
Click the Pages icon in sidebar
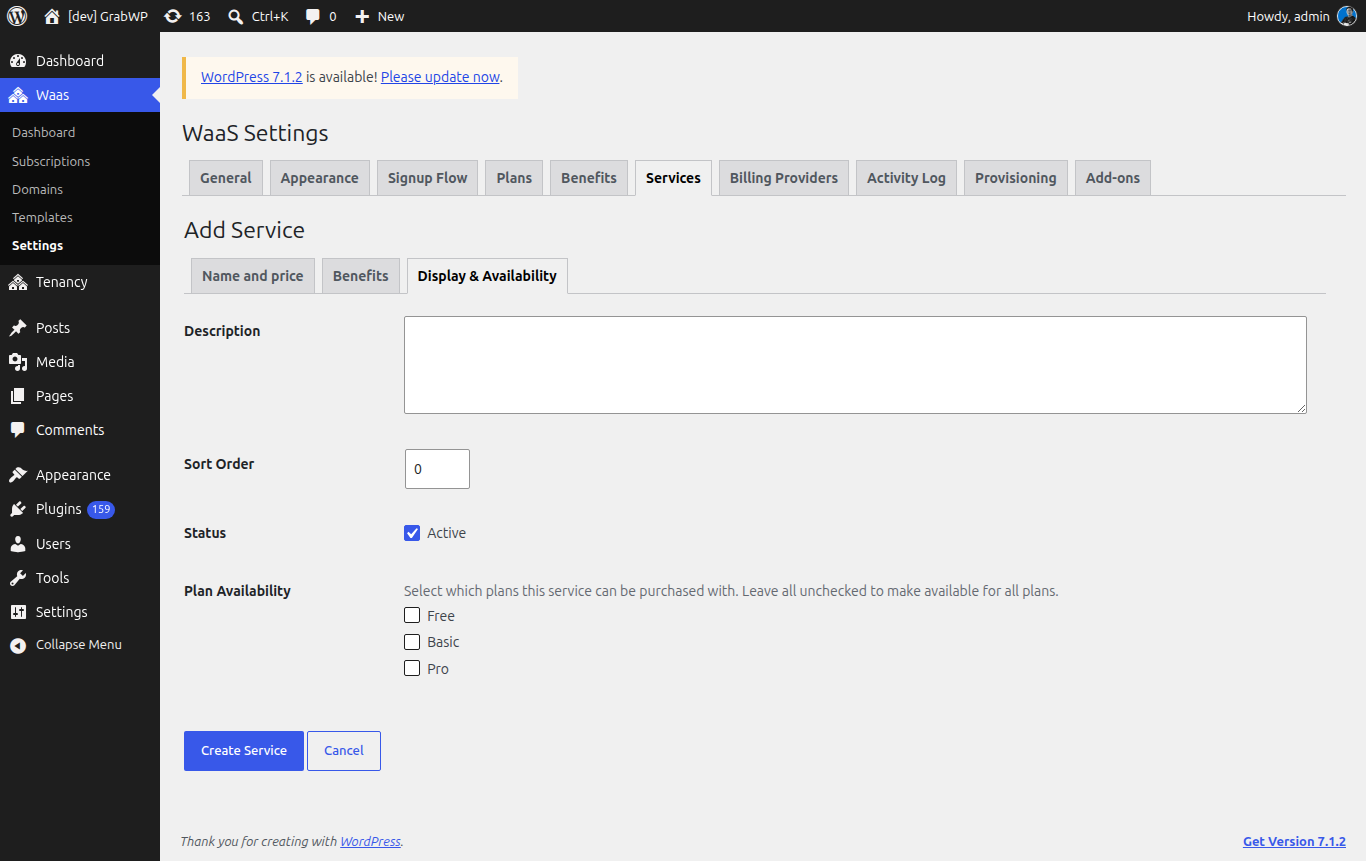(18, 396)
